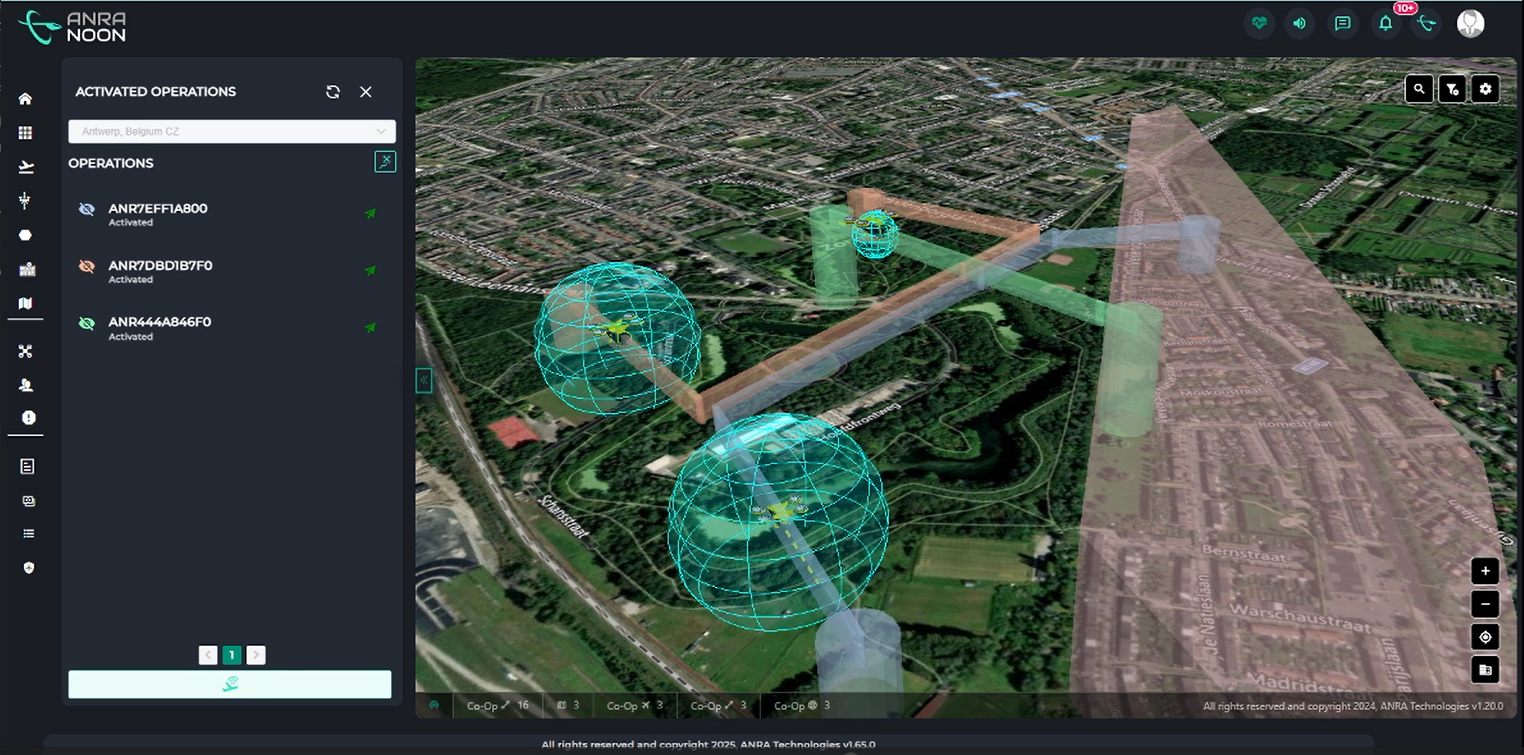
Task: Zoom in the map with plus button
Action: pos(1485,571)
